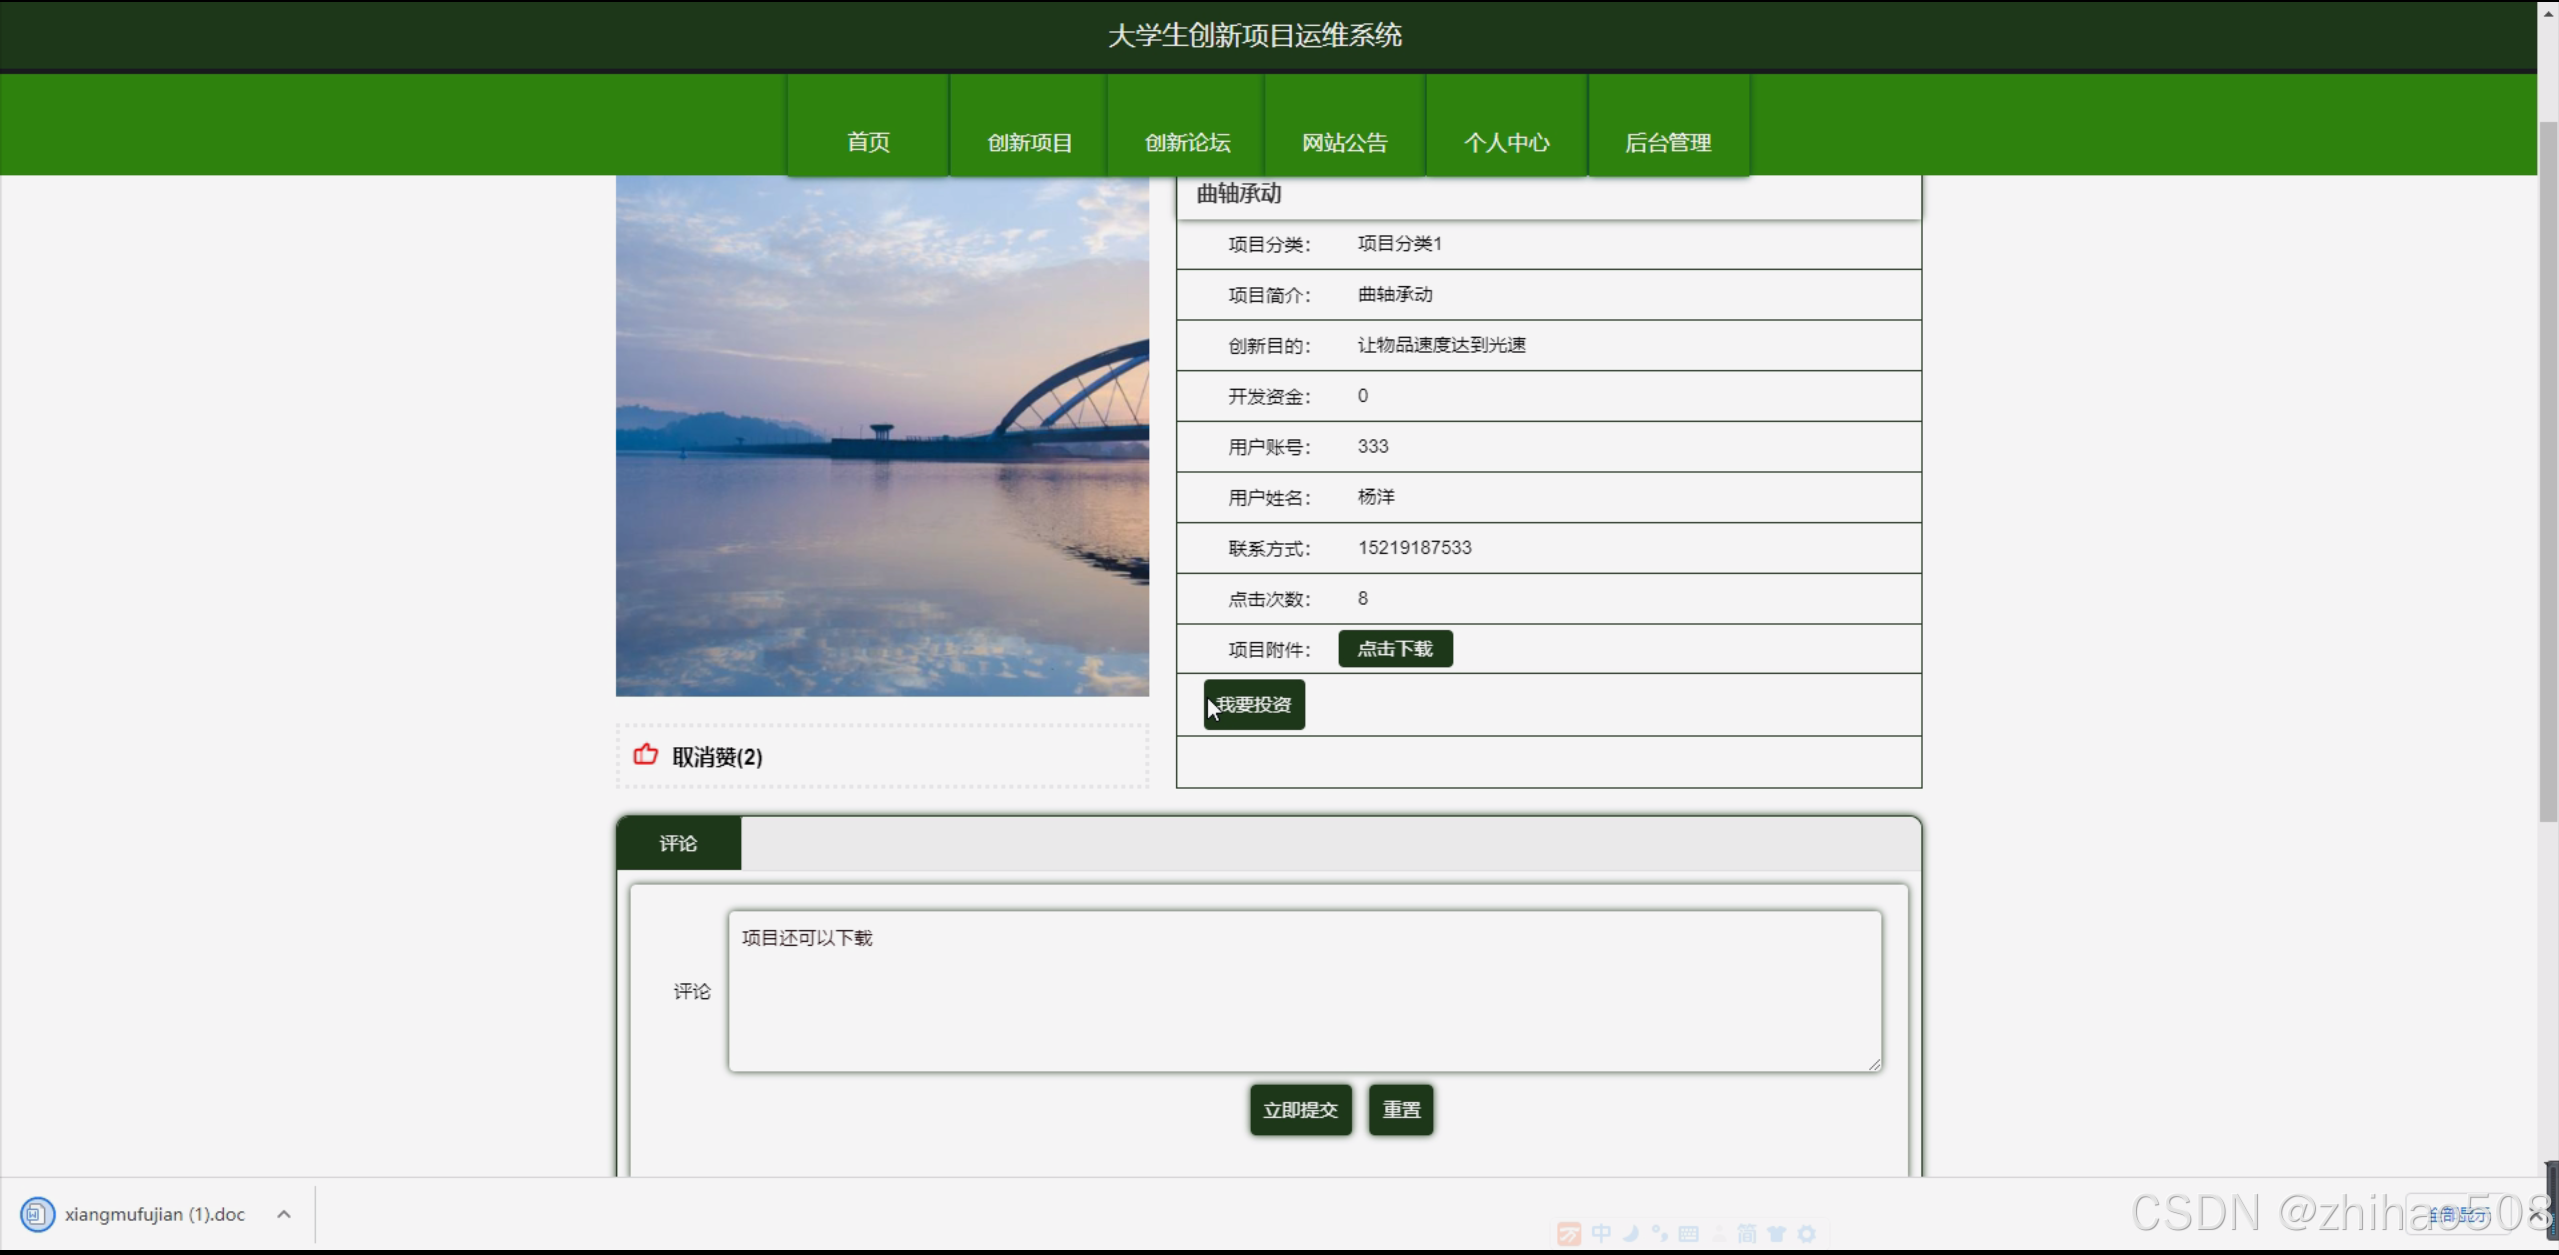Open the 创新项目 navigation menu
This screenshot has height=1255, width=2559.
1029,142
